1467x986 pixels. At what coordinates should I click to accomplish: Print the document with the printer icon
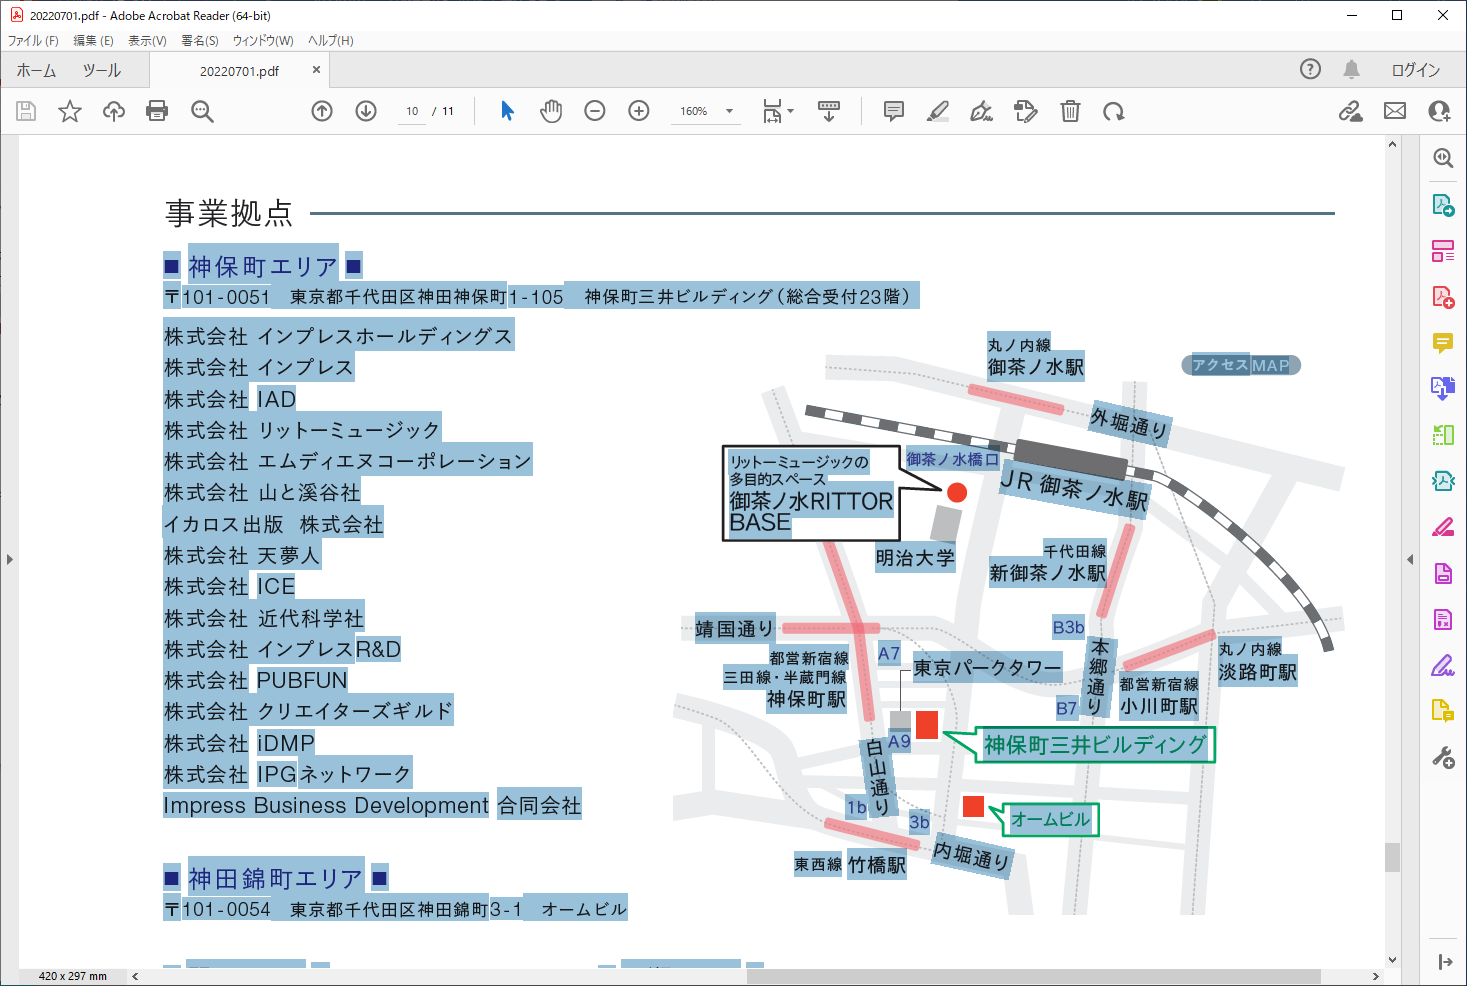click(x=157, y=111)
